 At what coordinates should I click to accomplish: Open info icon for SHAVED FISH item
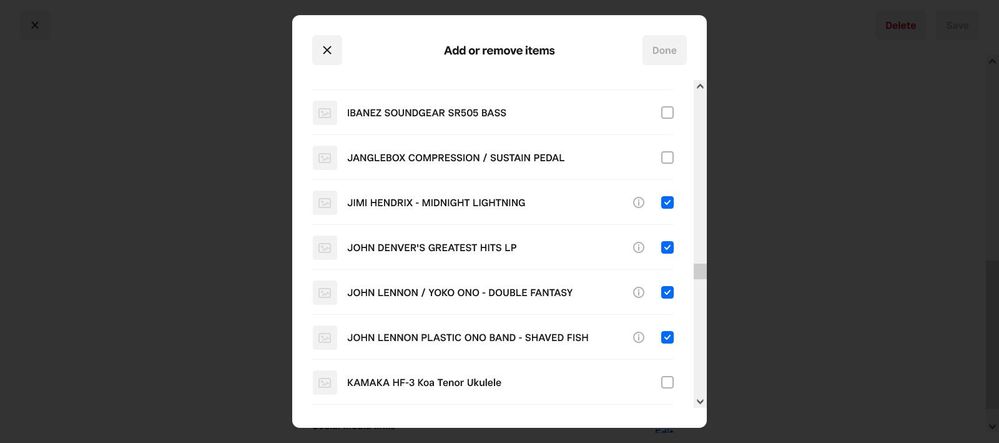(638, 337)
